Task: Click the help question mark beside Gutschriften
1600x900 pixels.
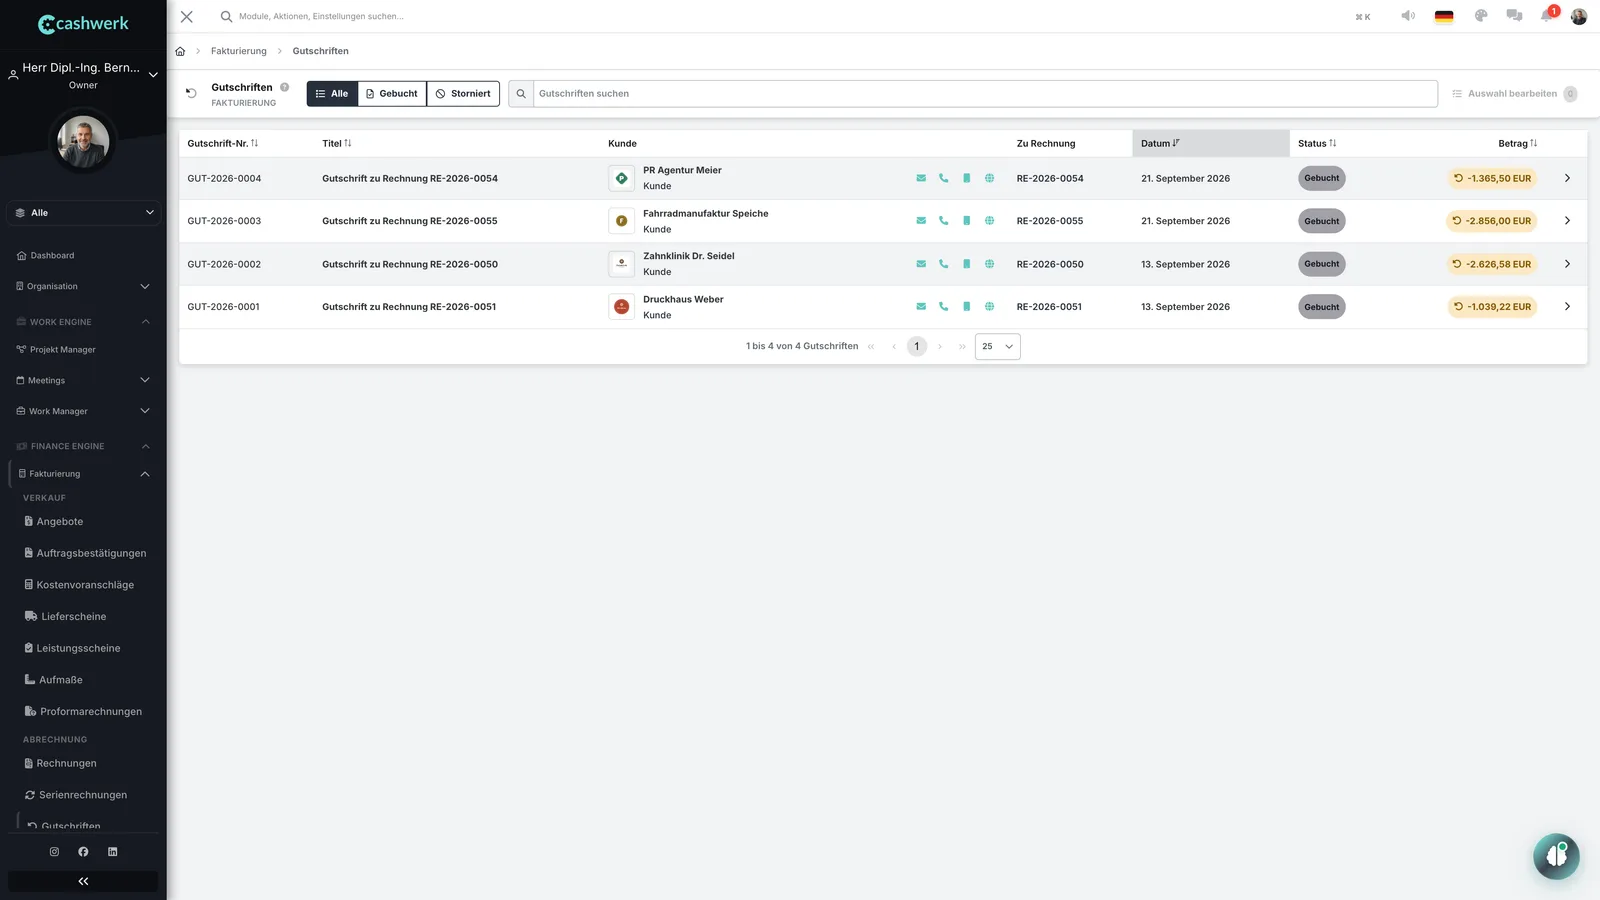Action: coord(285,87)
